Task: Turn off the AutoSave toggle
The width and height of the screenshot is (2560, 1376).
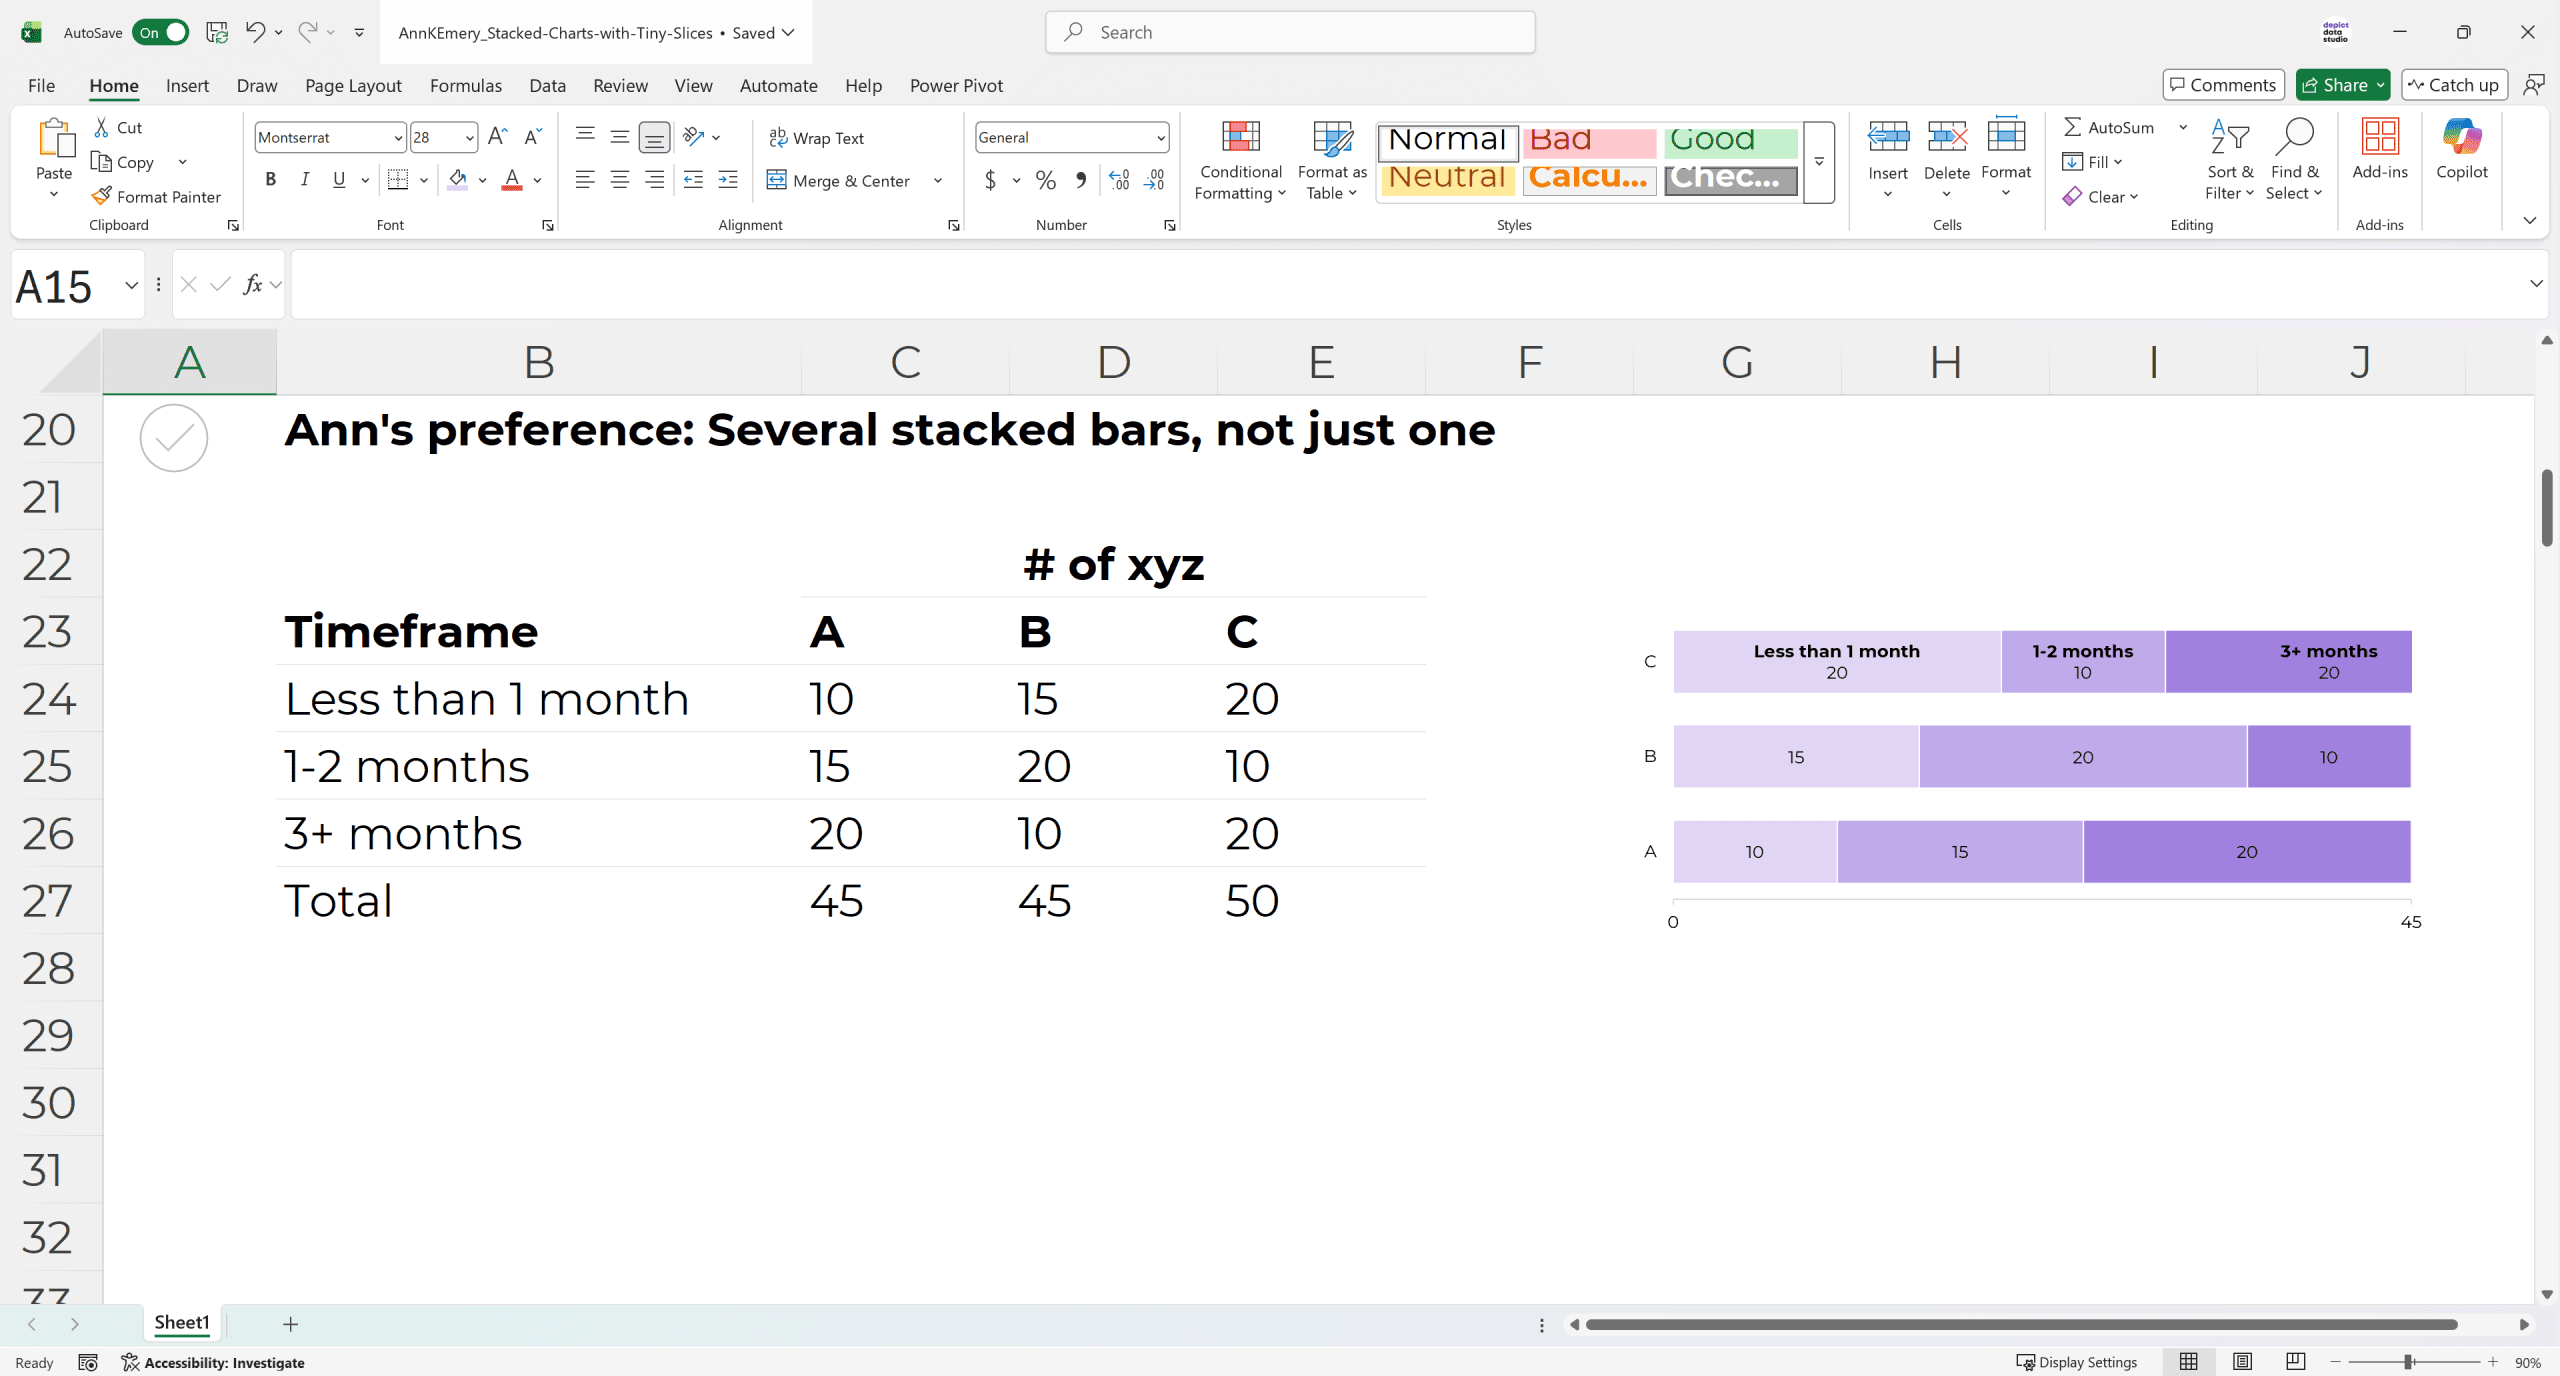Action: [x=161, y=32]
